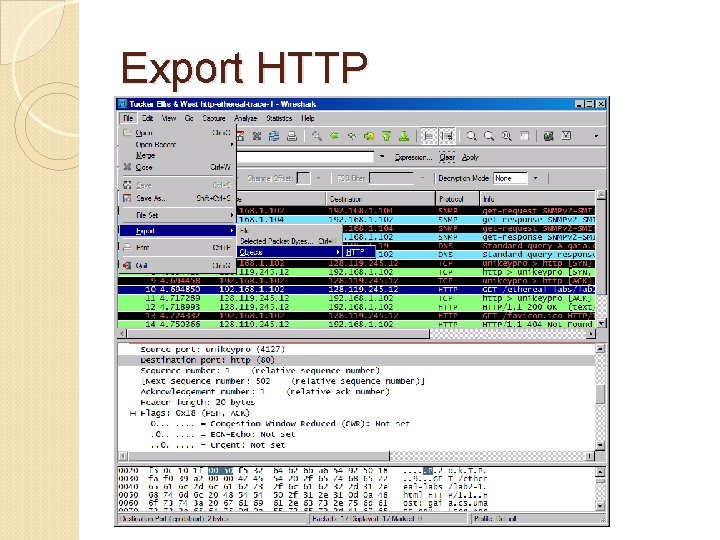The height and width of the screenshot is (540, 720).
Task: Select 'Next sequence number: 502' detail line
Action: click(x=357, y=381)
